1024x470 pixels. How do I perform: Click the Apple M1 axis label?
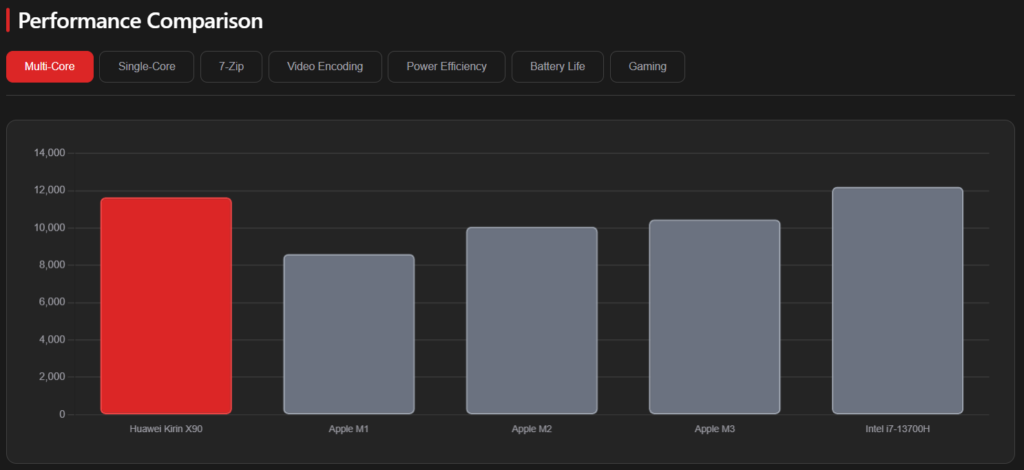pos(349,430)
